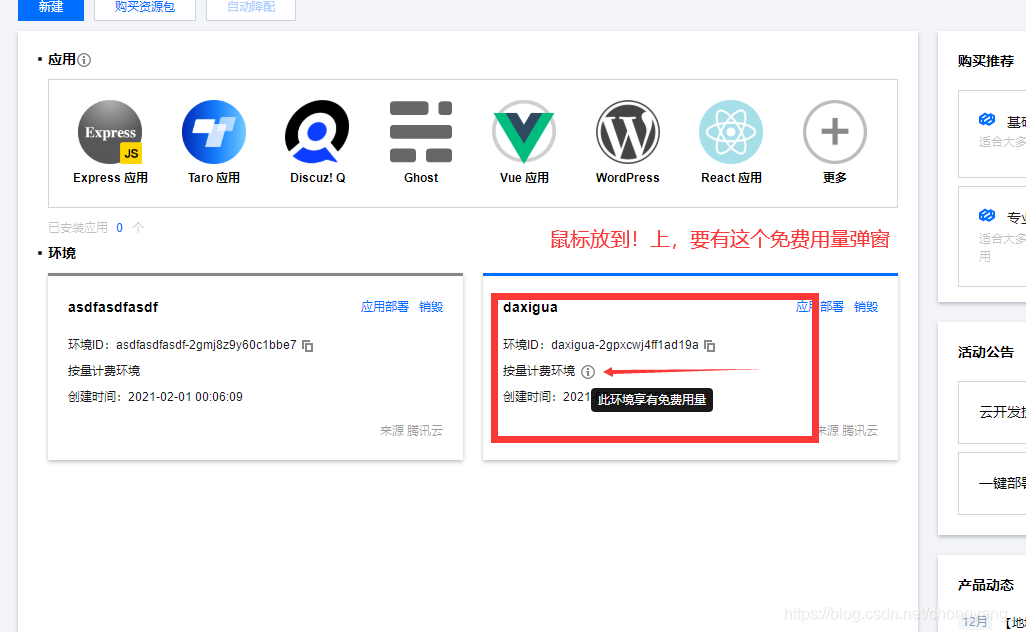Select the daxigua environment name

pyautogui.click(x=530, y=307)
